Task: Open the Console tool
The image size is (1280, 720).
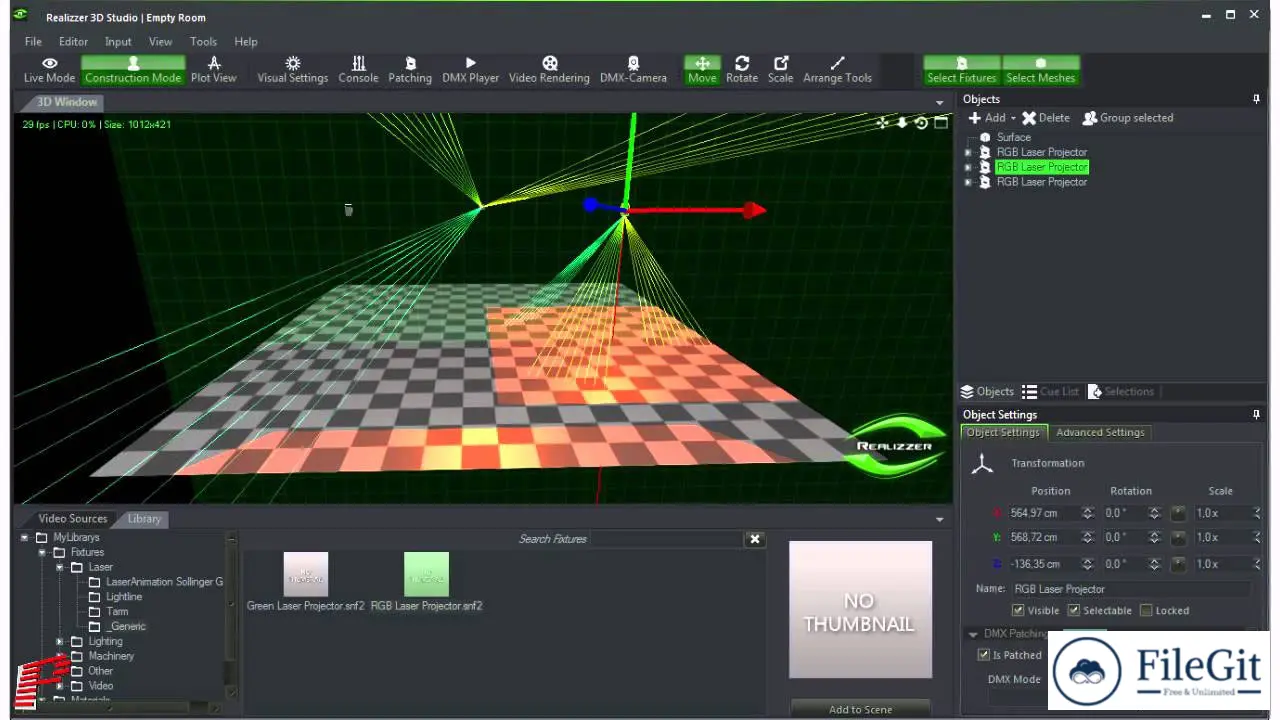Action: click(x=358, y=70)
